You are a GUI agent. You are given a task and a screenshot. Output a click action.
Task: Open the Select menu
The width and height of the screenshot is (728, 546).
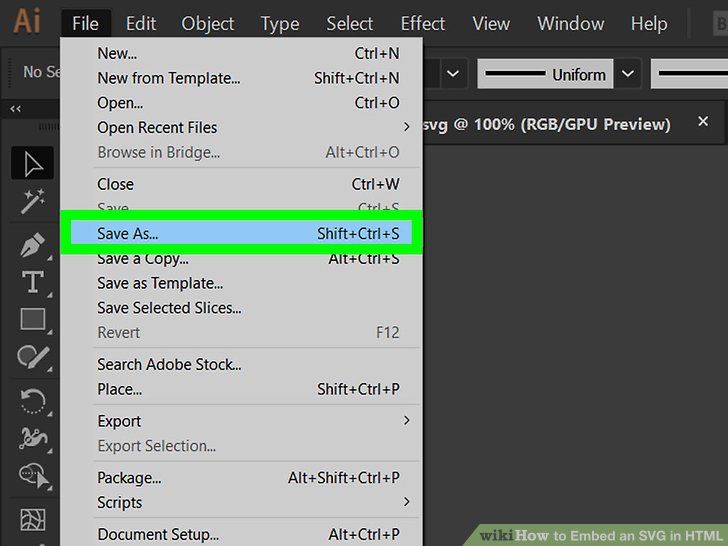click(x=350, y=23)
